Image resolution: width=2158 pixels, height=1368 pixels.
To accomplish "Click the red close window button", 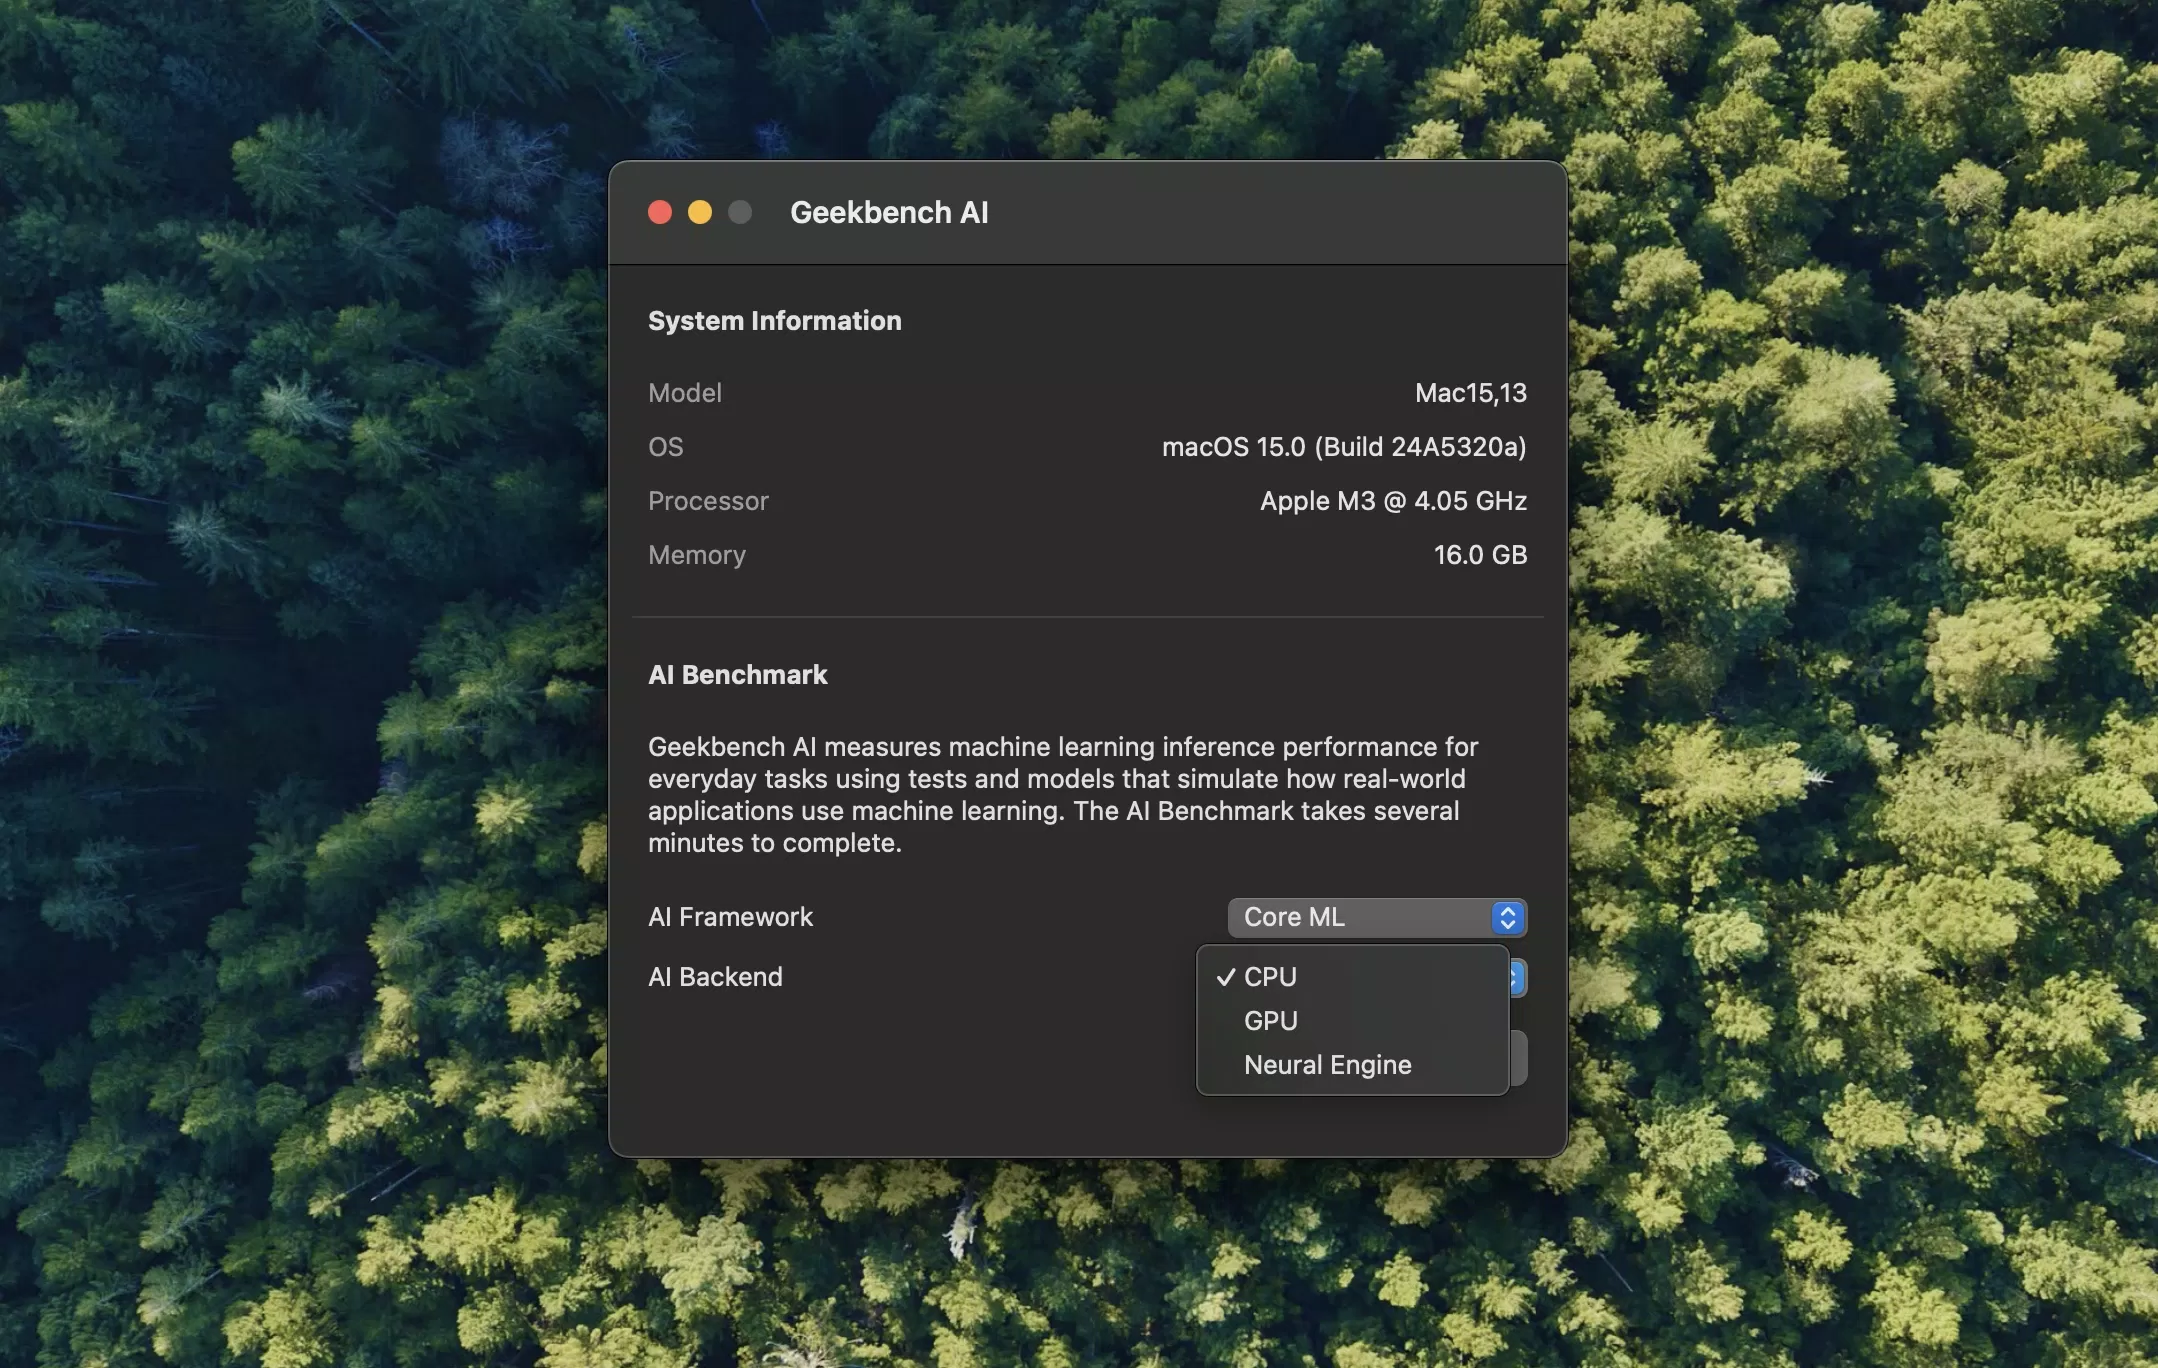I will coord(660,212).
